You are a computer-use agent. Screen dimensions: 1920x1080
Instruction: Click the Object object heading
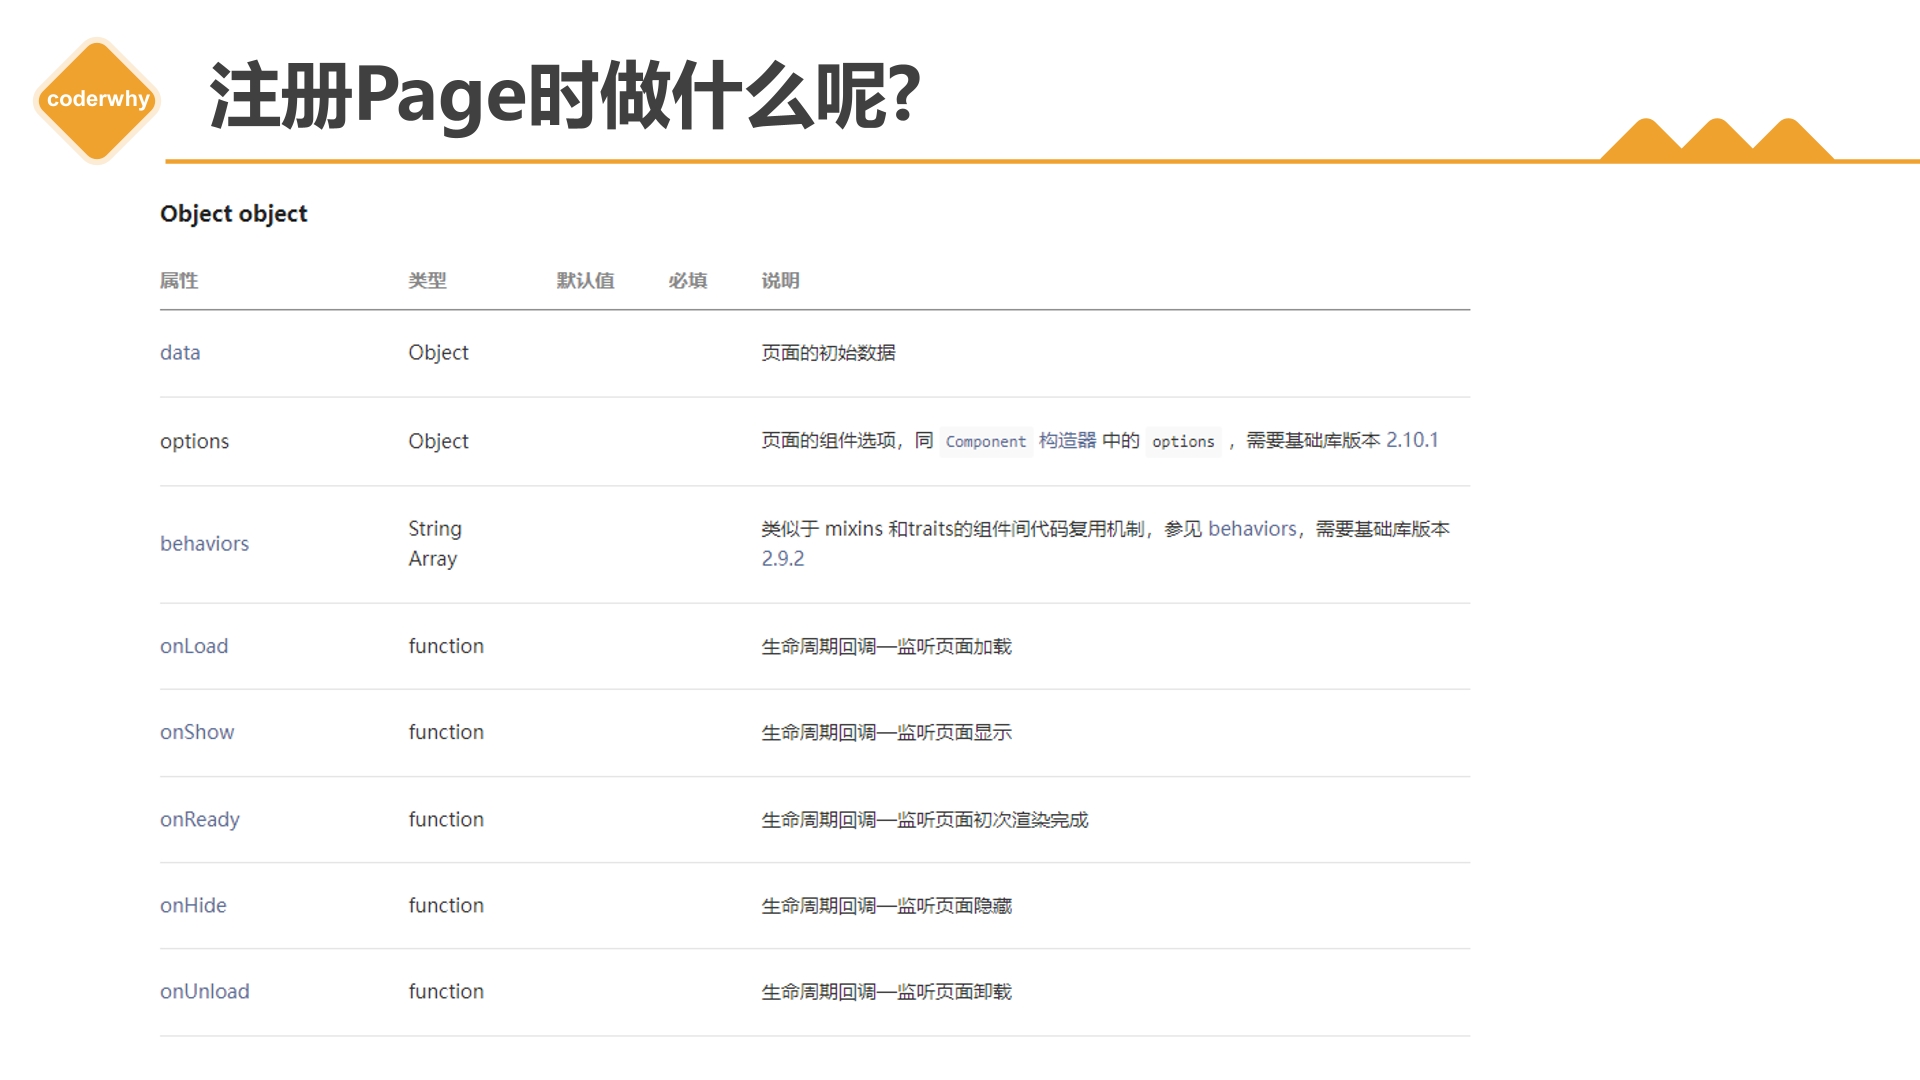(234, 214)
